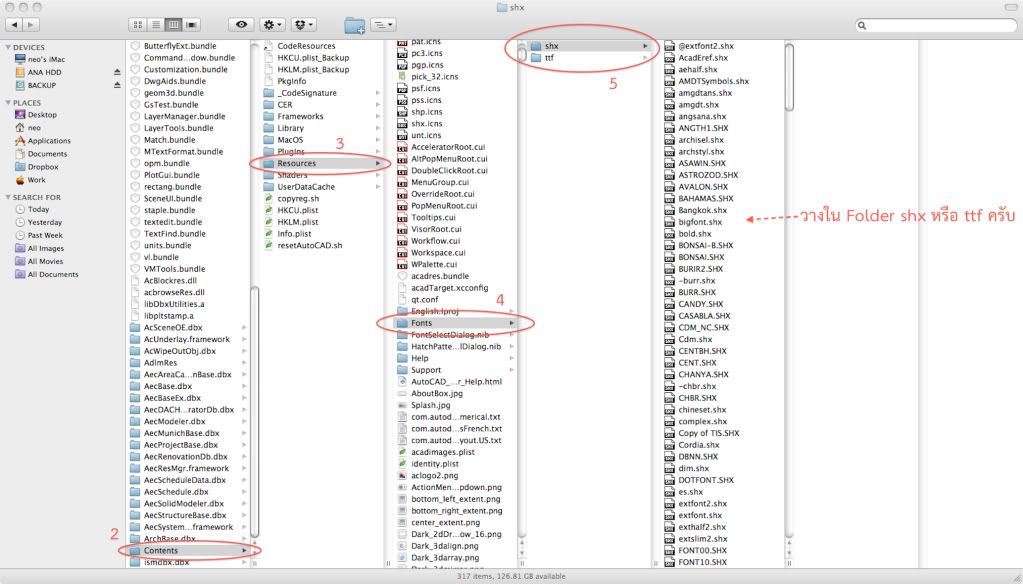1023x584 pixels.
Task: Select Info.plist file
Action: tap(294, 234)
